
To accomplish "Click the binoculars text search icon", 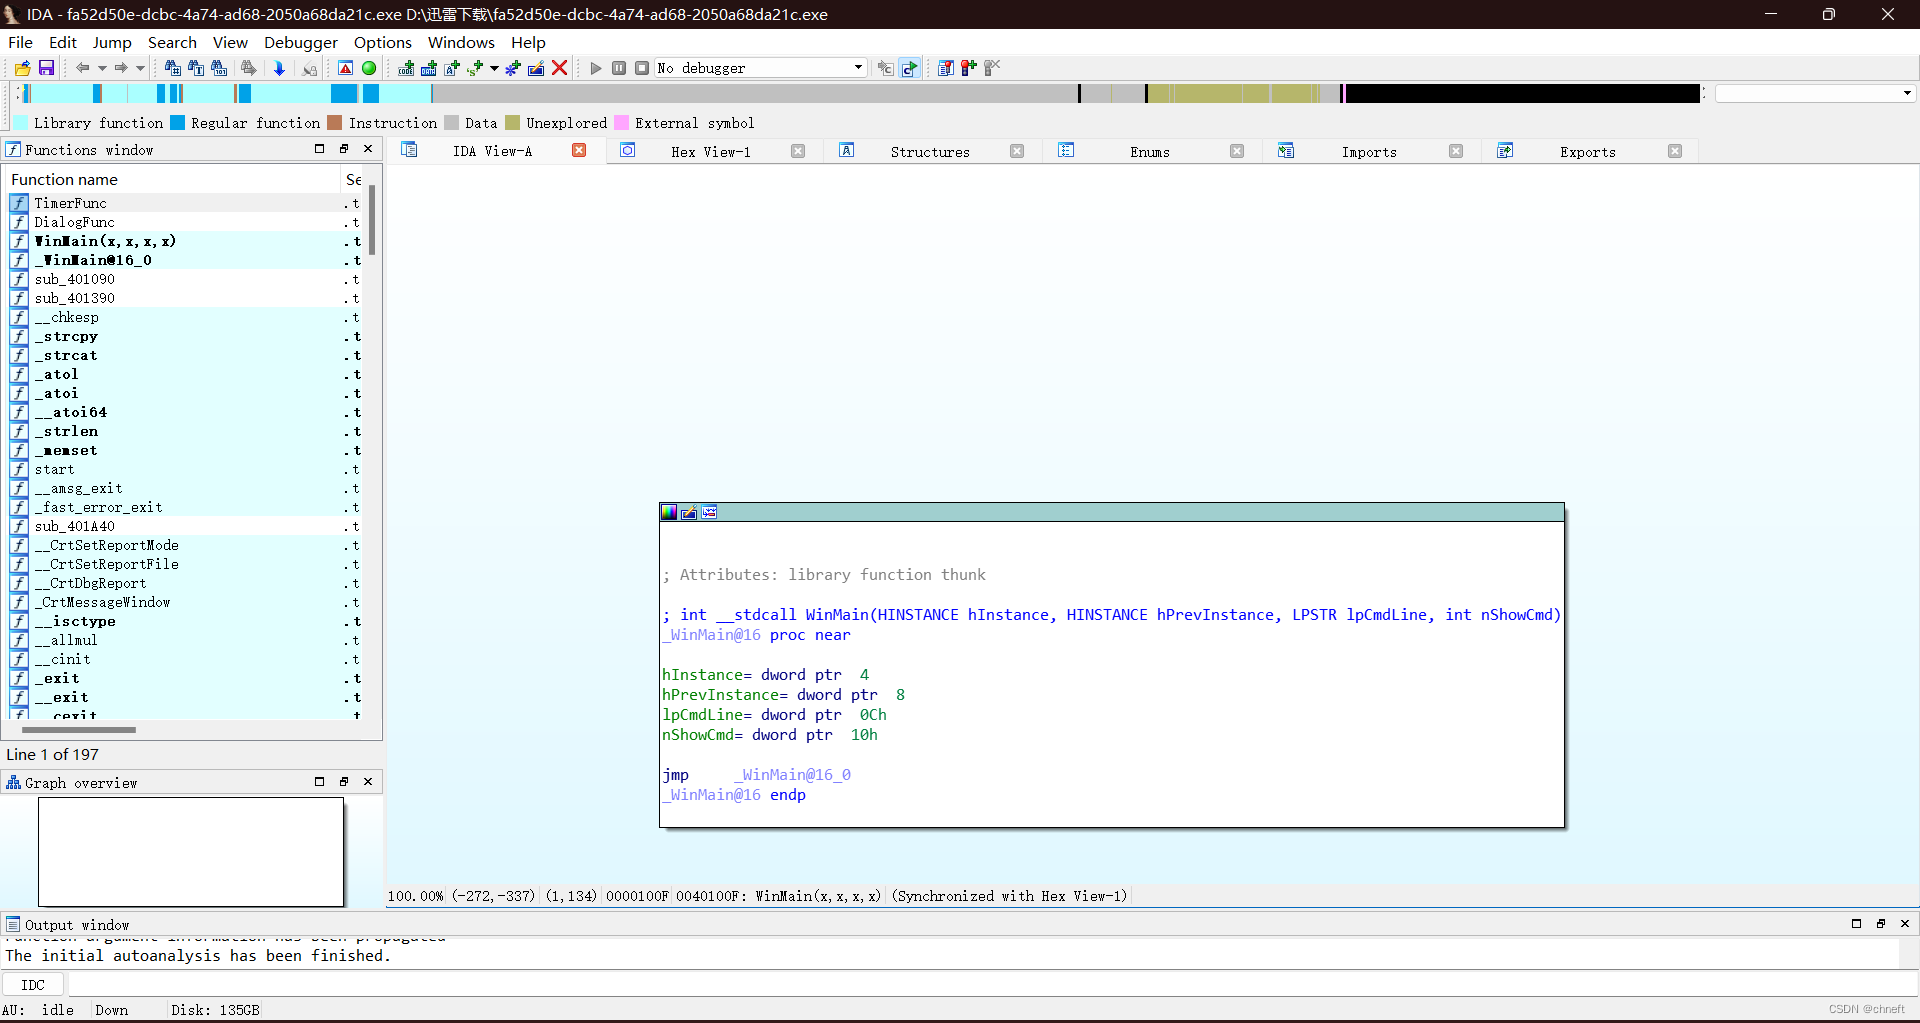I will (196, 68).
